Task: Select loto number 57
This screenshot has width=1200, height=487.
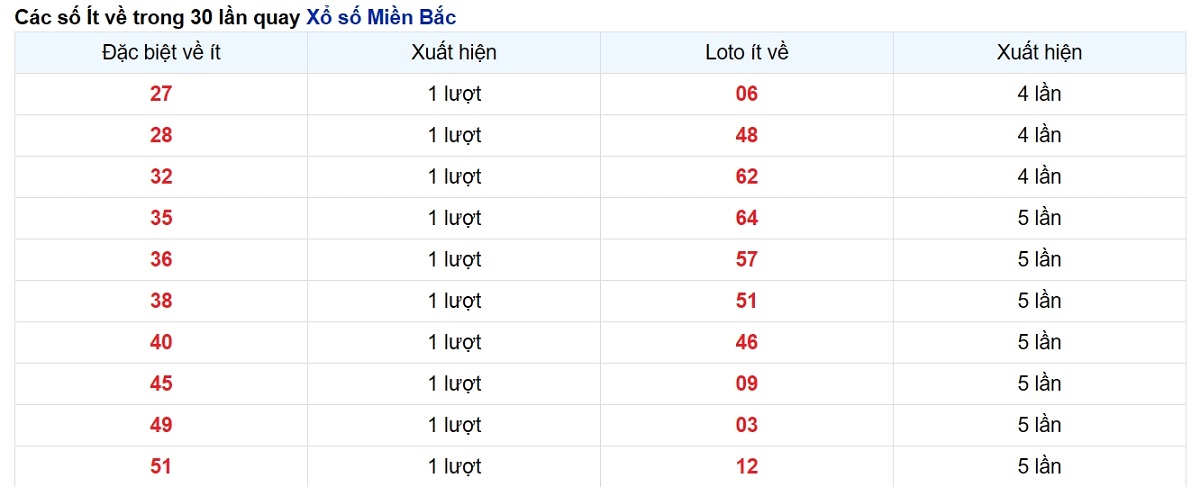Action: click(x=747, y=259)
